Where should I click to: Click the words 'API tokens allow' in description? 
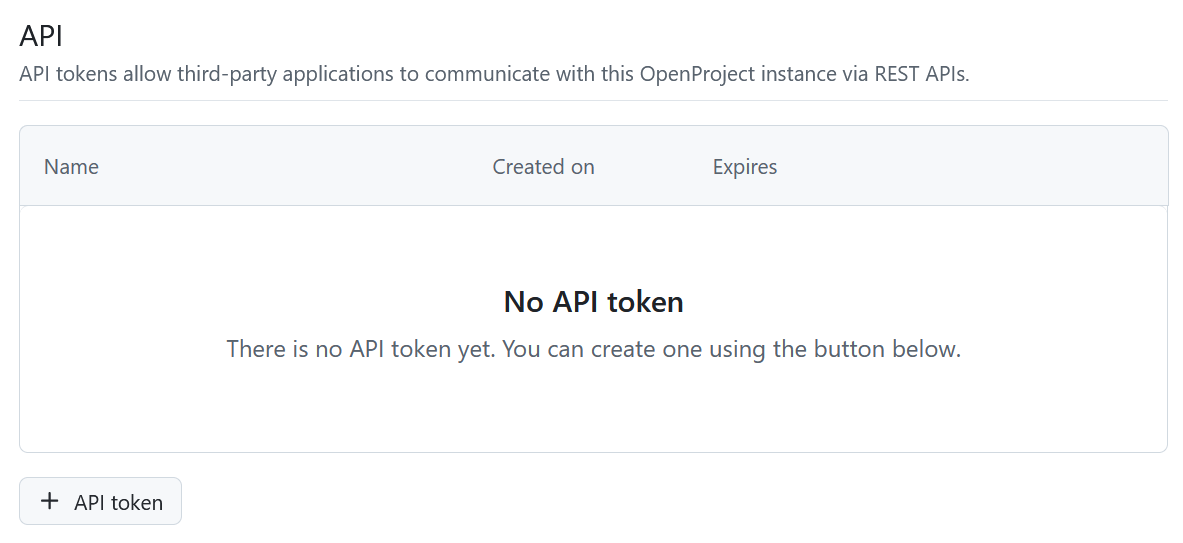(x=94, y=75)
